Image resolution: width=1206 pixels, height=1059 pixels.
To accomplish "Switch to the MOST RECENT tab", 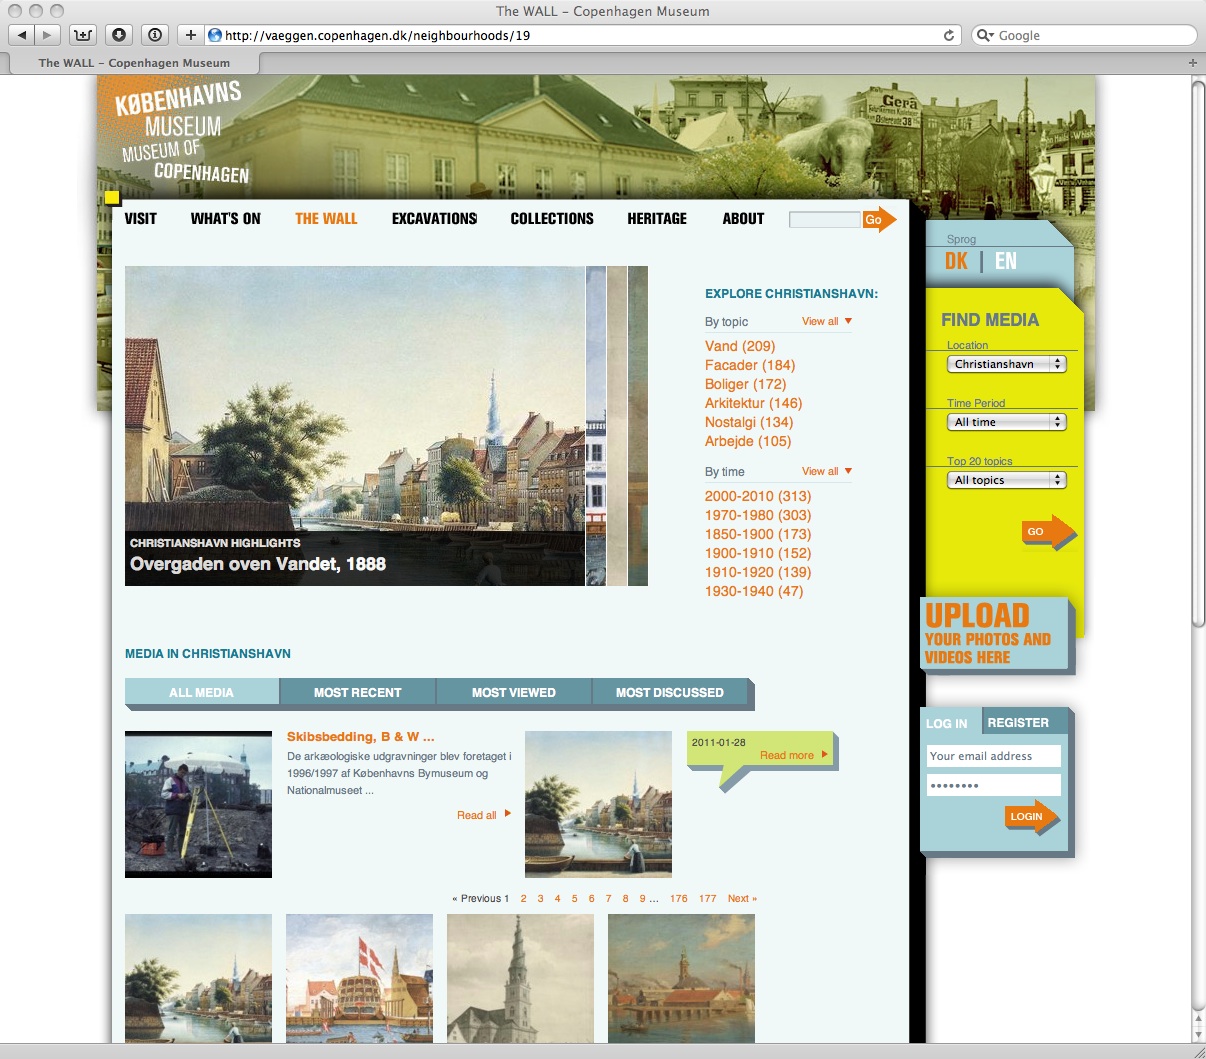I will click(358, 692).
